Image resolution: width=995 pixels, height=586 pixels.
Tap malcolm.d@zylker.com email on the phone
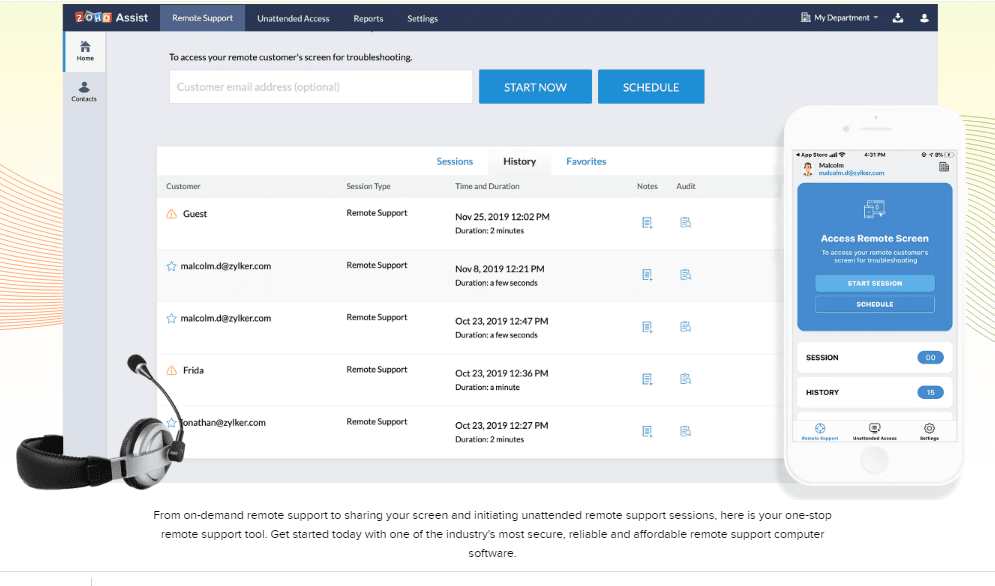coord(851,173)
